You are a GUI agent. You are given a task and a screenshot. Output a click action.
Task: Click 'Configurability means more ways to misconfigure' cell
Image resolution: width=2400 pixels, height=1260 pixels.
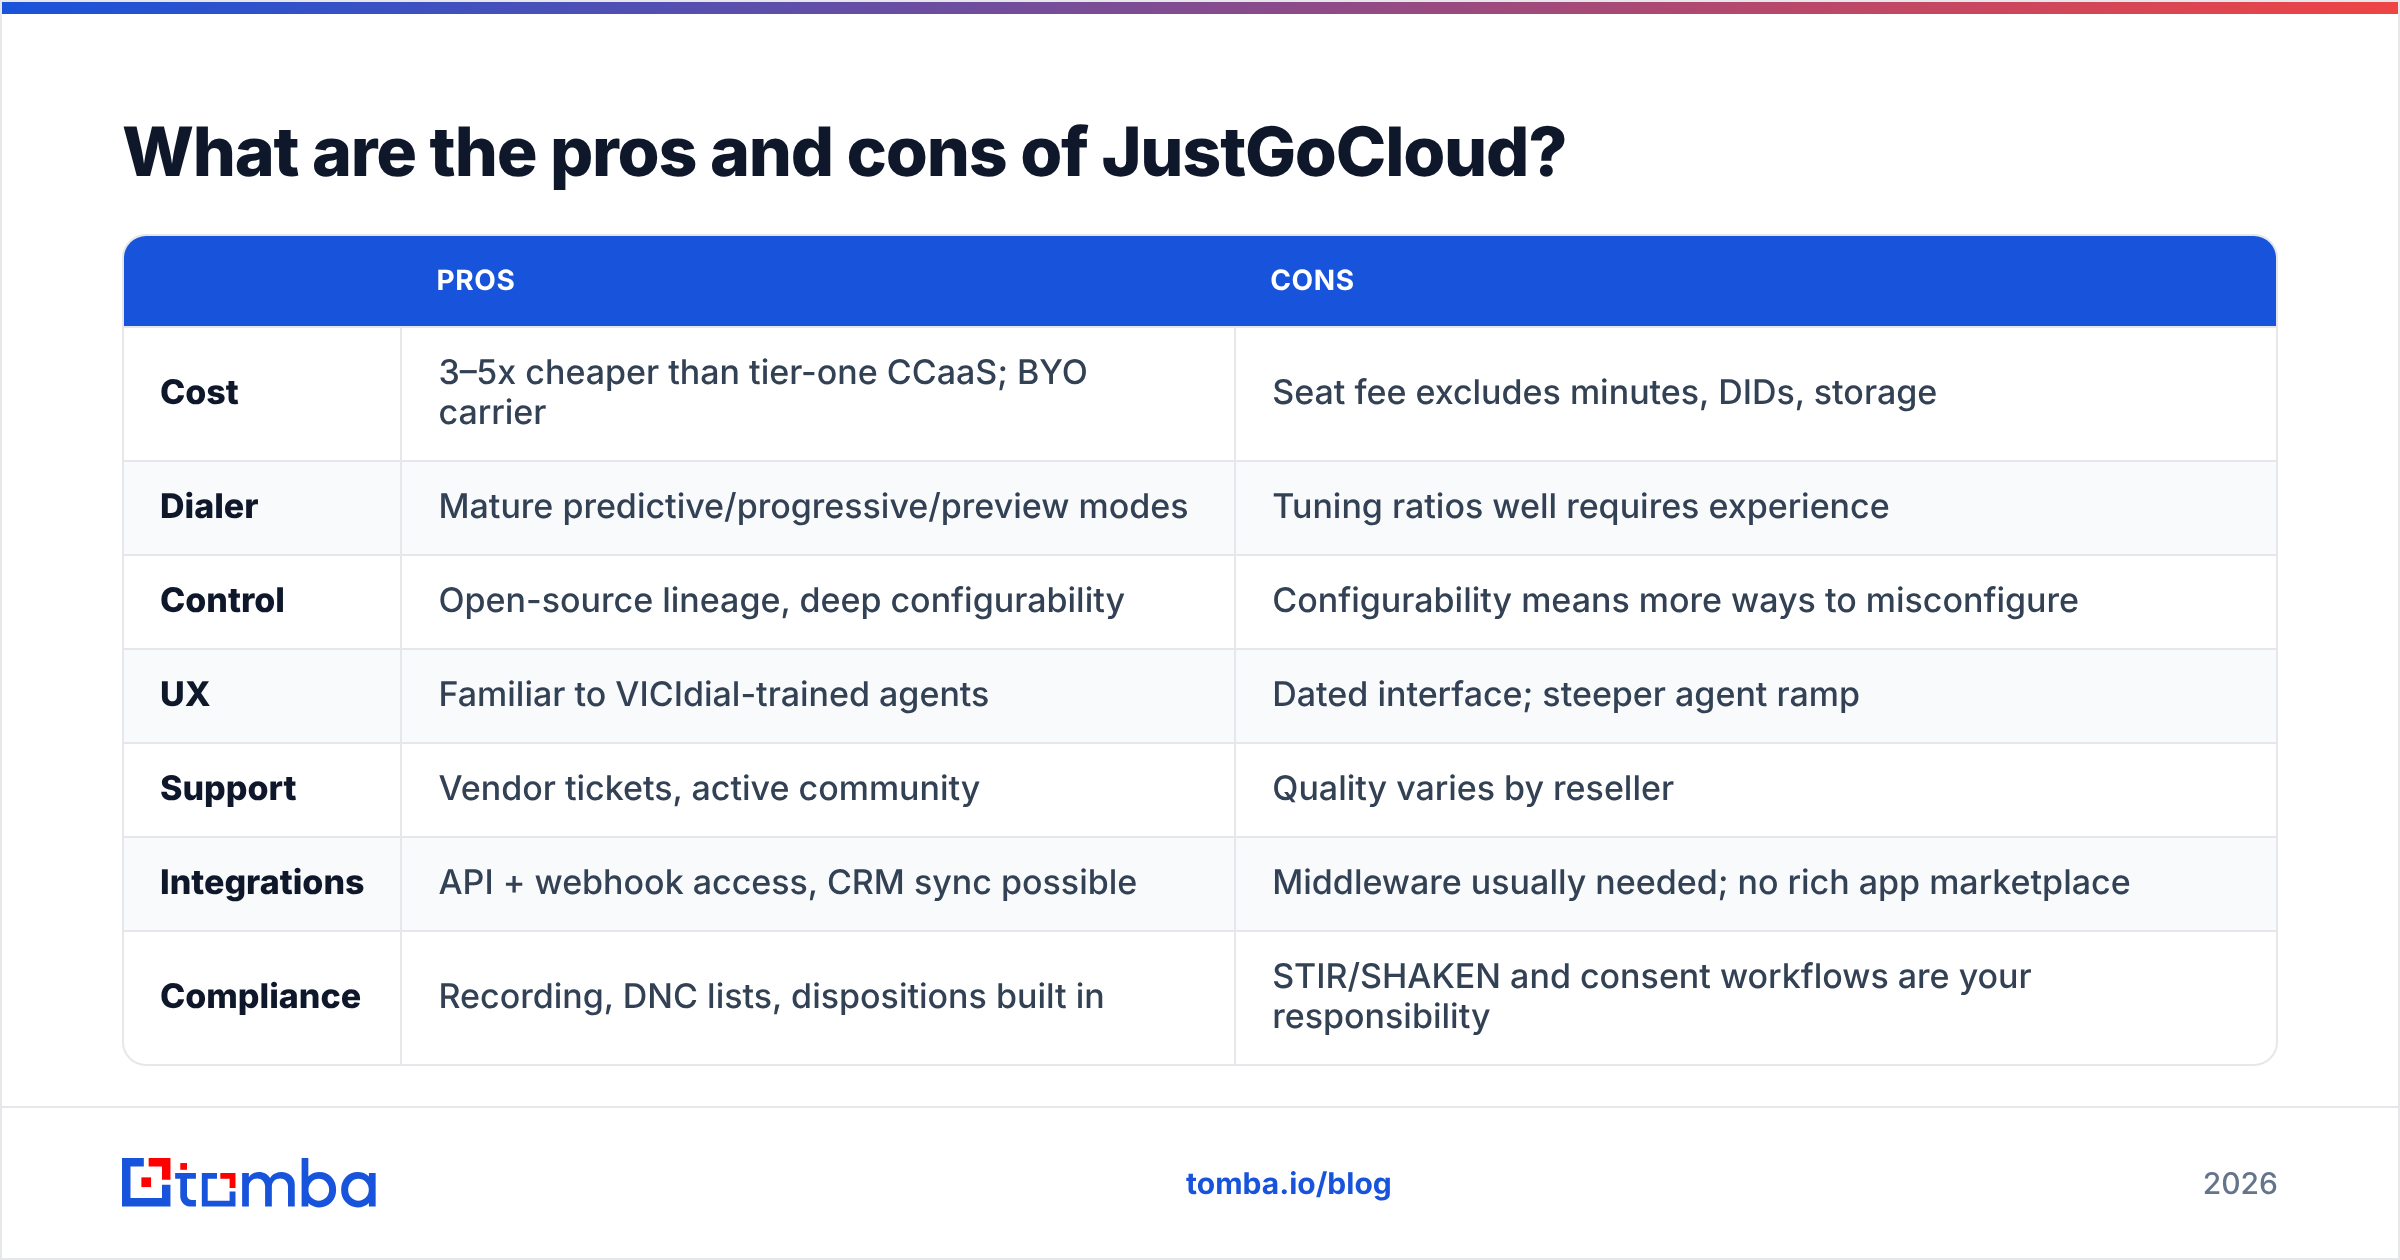(1756, 601)
